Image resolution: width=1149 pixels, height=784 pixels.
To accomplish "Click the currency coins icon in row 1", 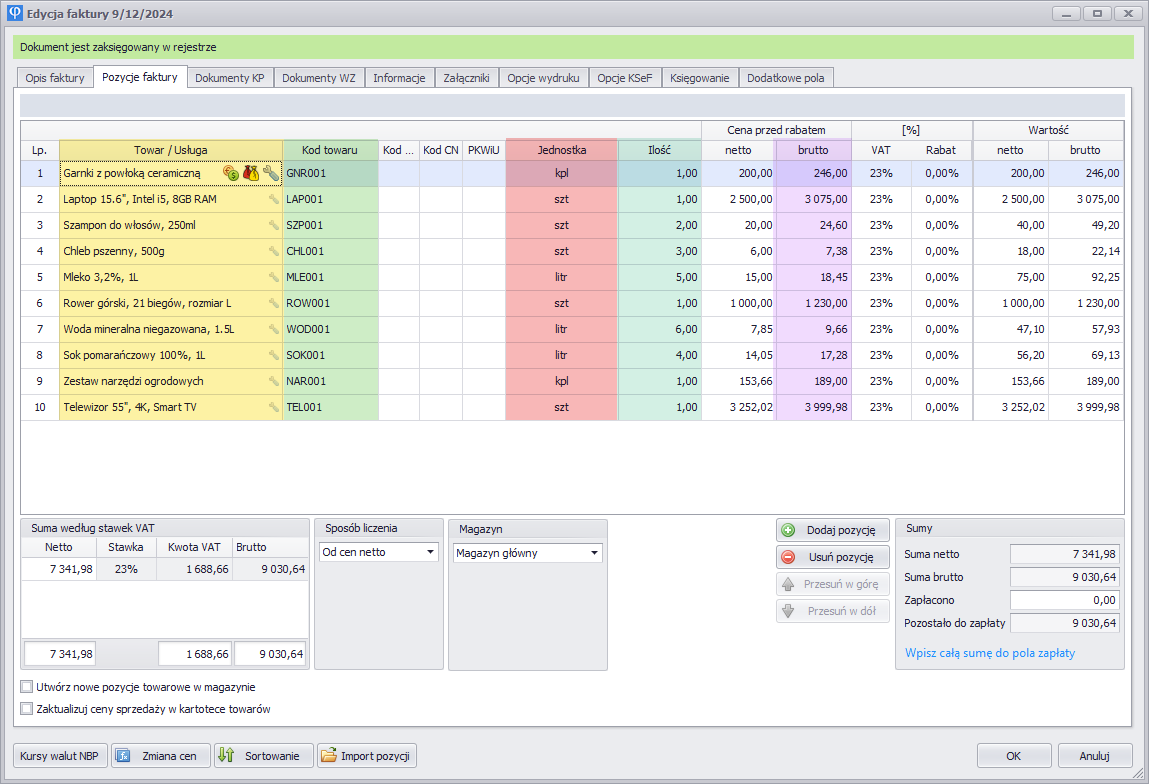I will coord(231,173).
